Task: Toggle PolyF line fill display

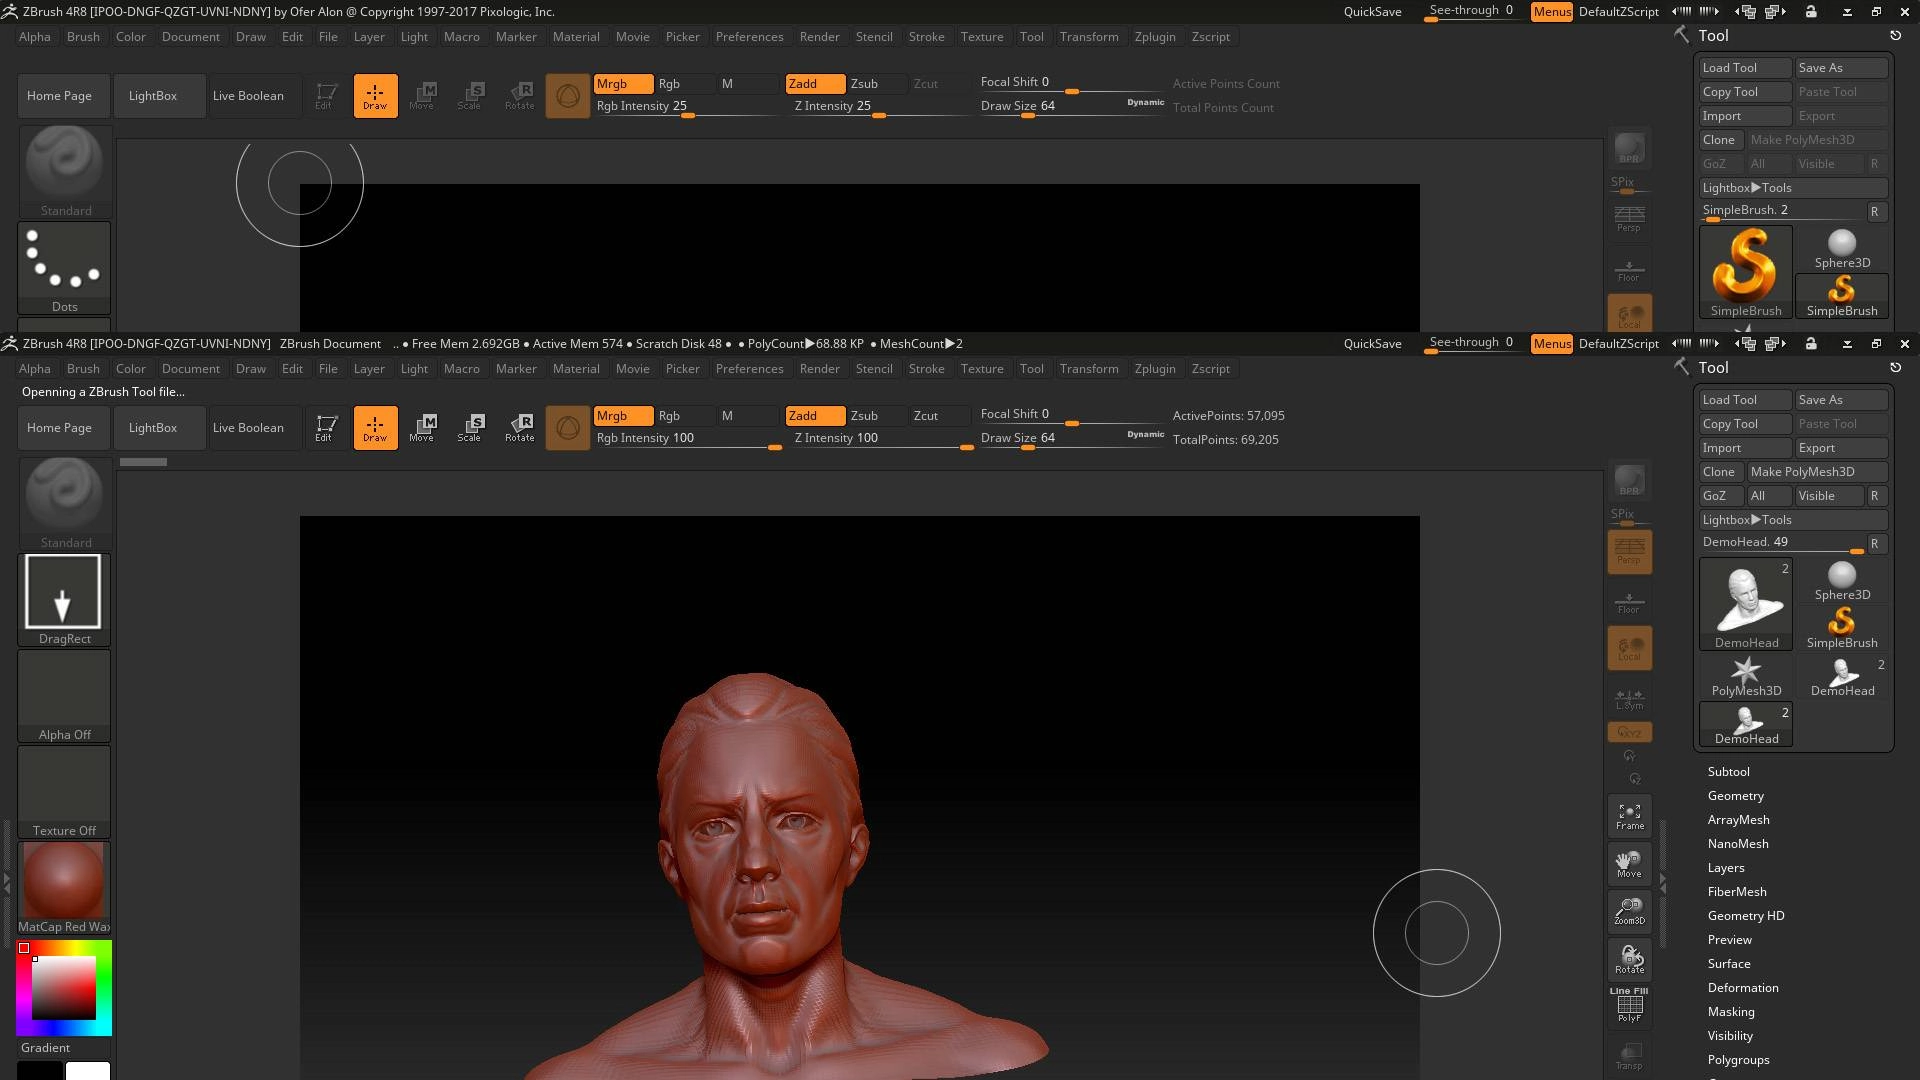Action: 1629,1006
